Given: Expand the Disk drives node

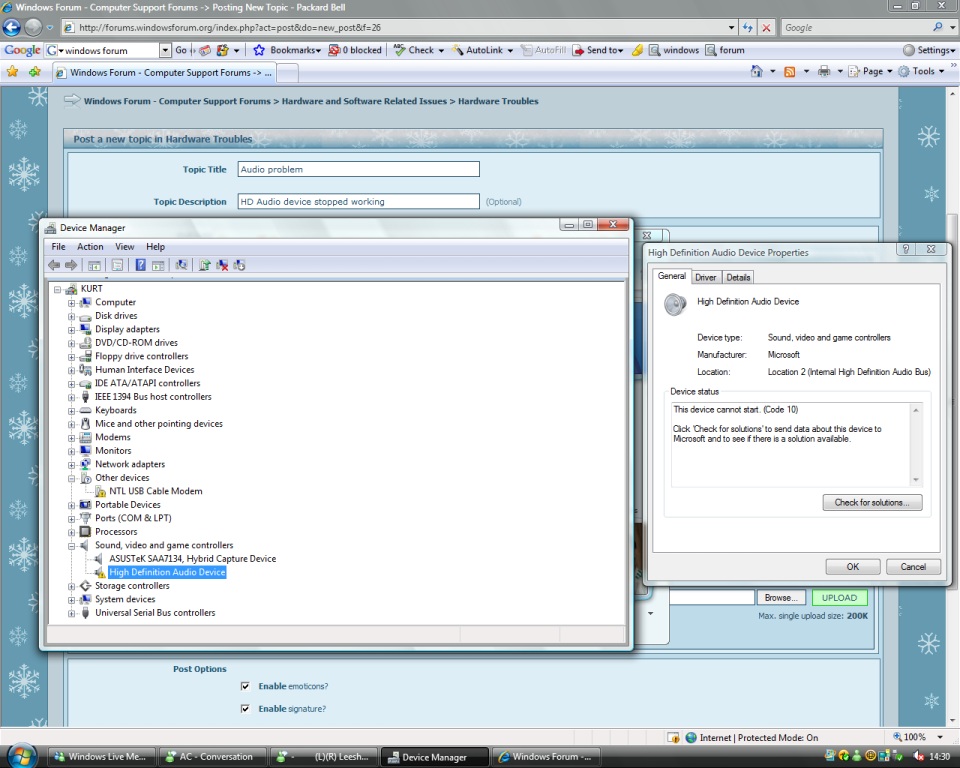Looking at the screenshot, I should tap(72, 317).
